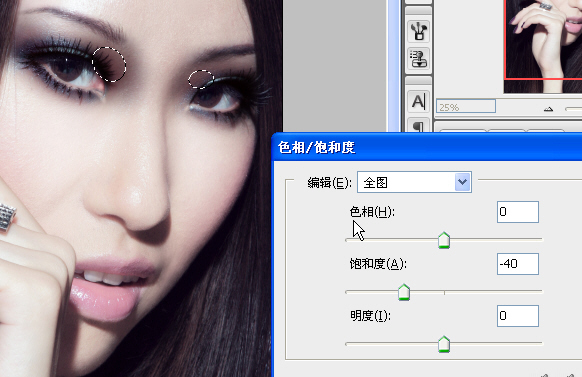This screenshot has height=377, width=582.
Task: Click the 25% zoom field in Navigator
Action: click(x=465, y=107)
